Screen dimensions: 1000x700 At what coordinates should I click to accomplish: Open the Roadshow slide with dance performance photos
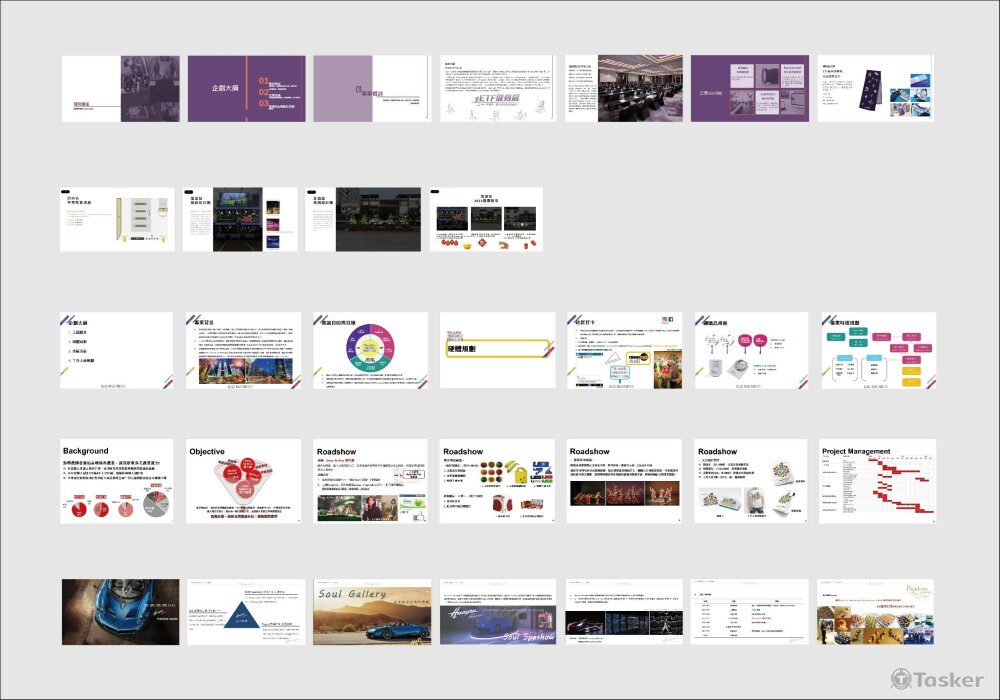click(x=624, y=481)
